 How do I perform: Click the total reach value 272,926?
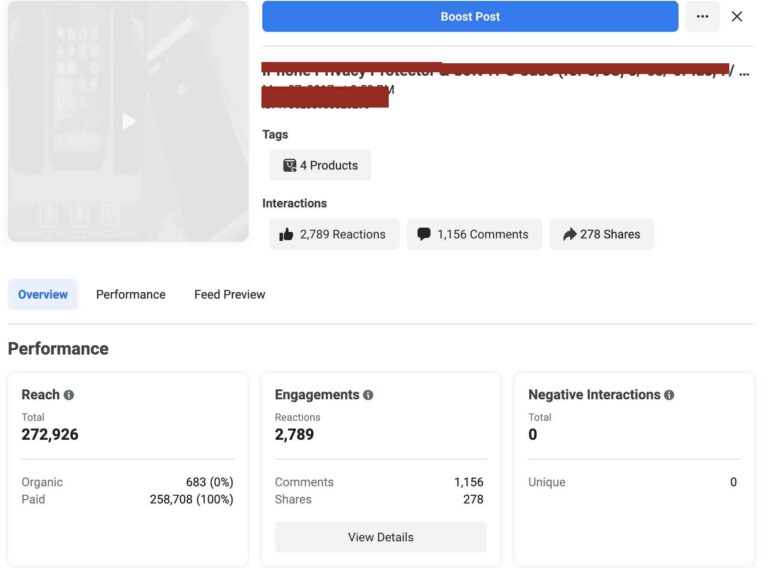point(50,434)
